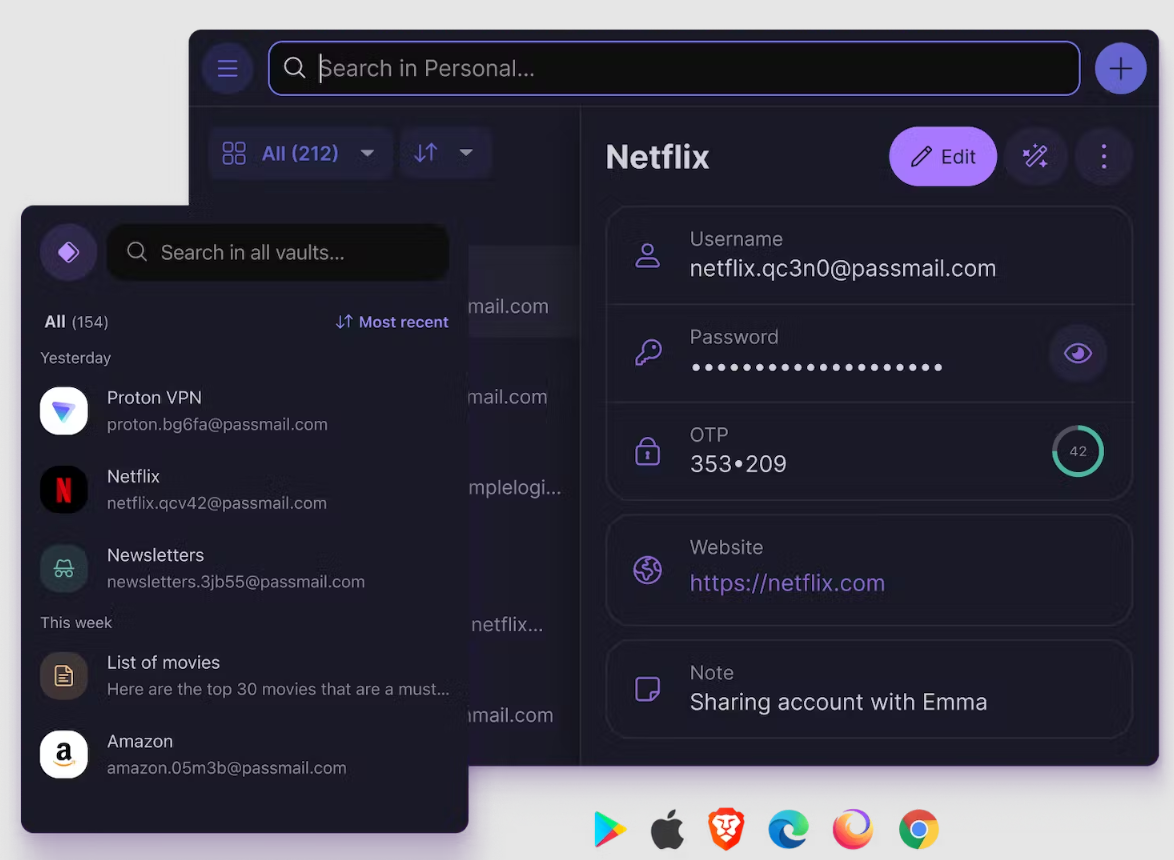The width and height of the screenshot is (1174, 860).
Task: Click the Edit button for Netflix
Action: [943, 156]
